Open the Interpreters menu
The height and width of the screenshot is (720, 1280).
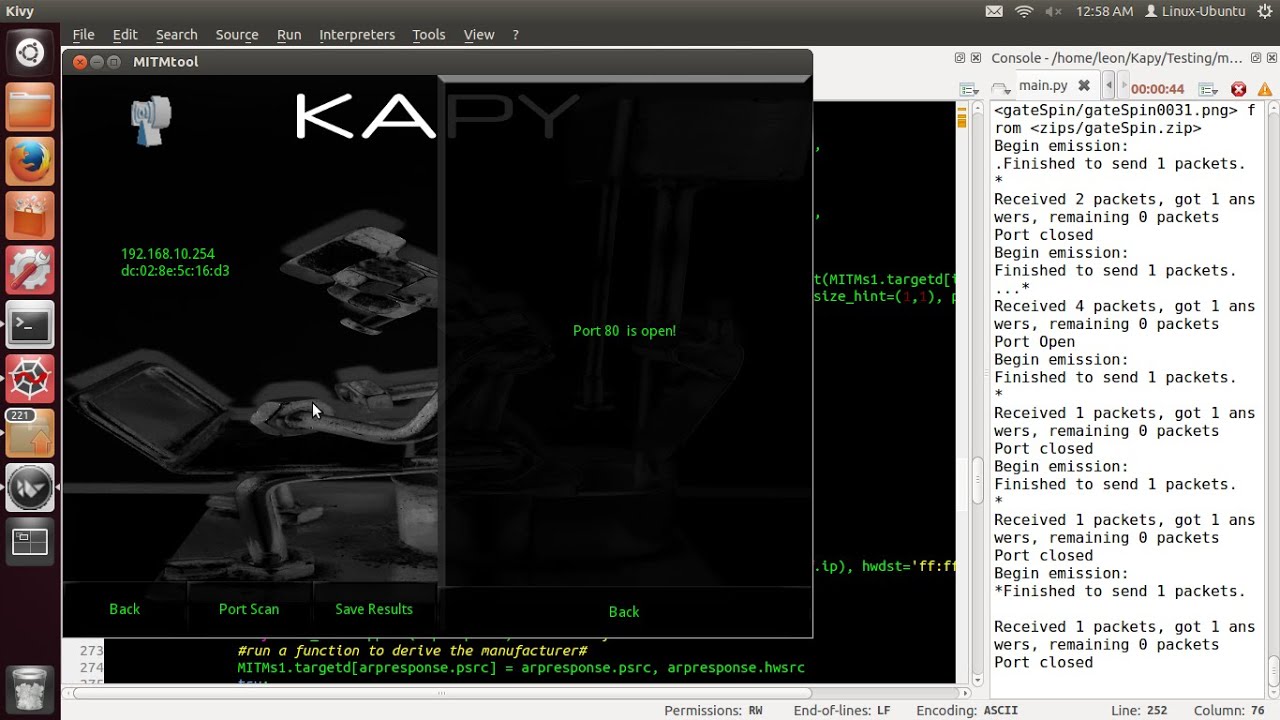pyautogui.click(x=357, y=34)
